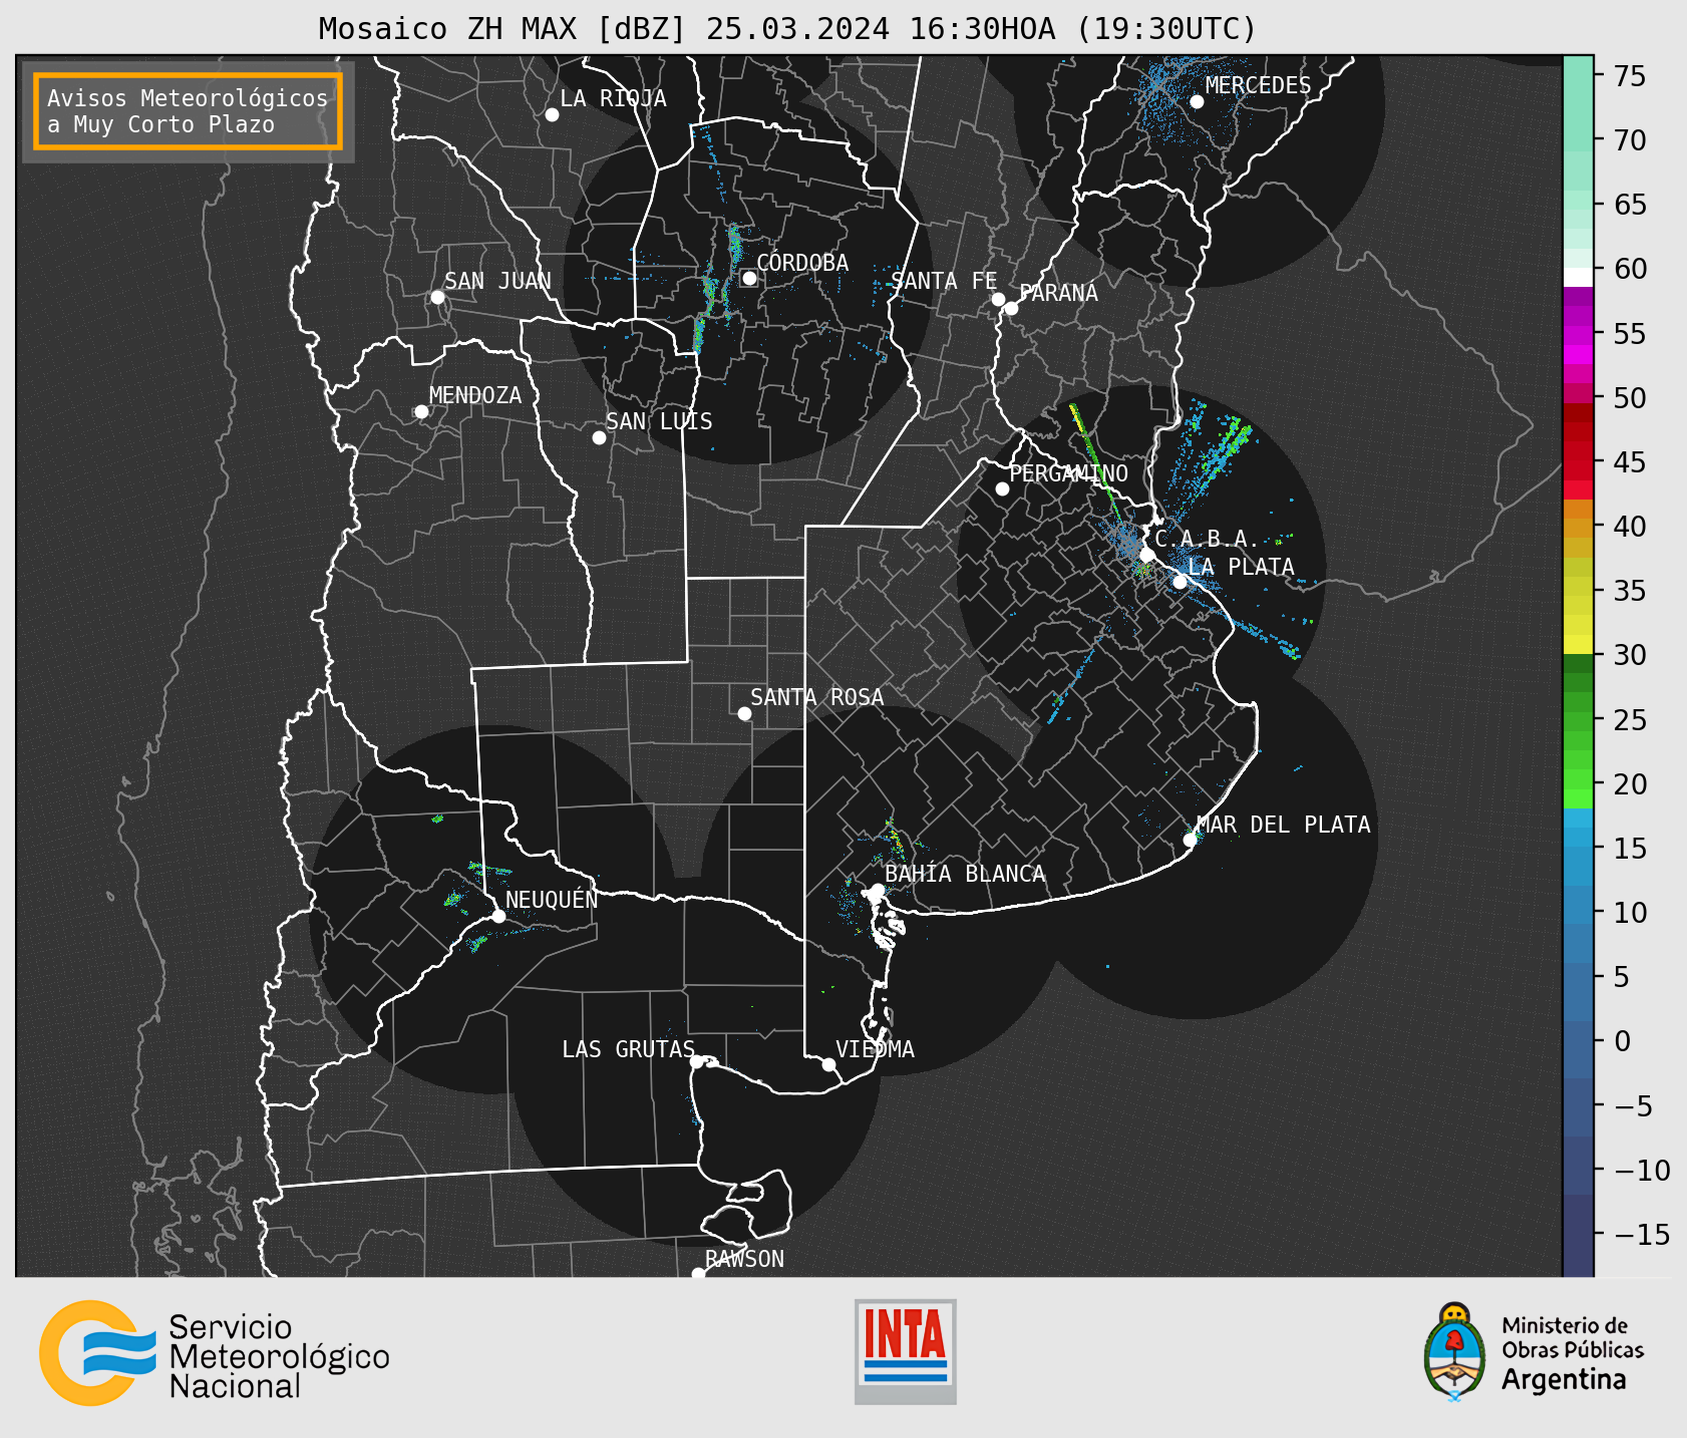Click the Argentina wordmark under Obras Públicas
1687x1438 pixels.
pyautogui.click(x=1563, y=1380)
